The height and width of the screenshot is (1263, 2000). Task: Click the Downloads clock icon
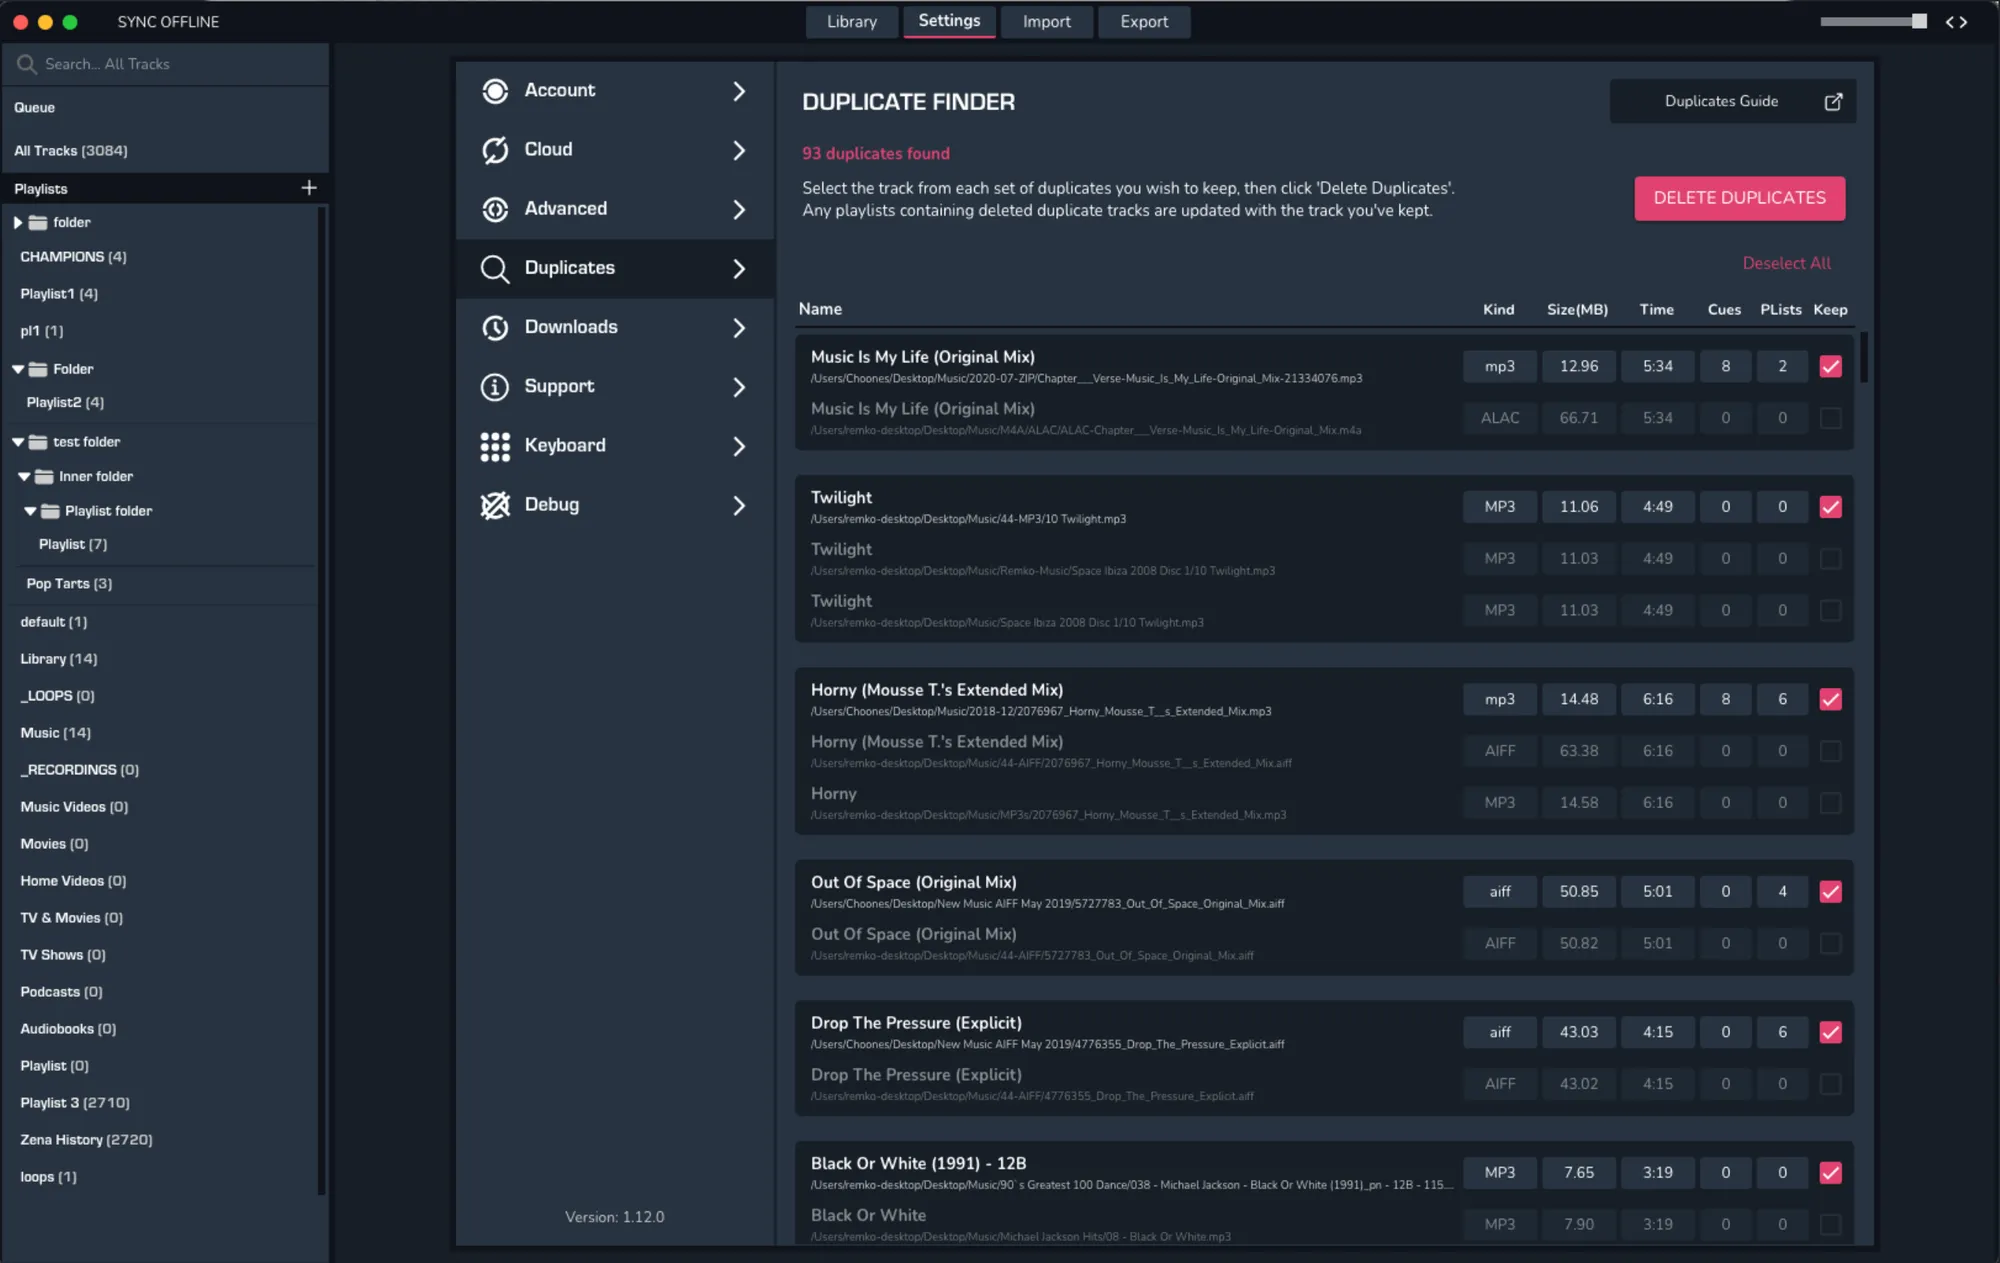[x=495, y=328]
